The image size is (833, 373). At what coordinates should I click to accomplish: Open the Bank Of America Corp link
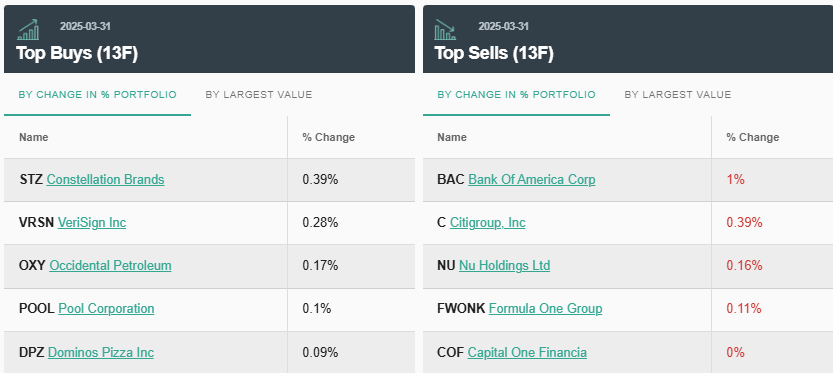532,180
